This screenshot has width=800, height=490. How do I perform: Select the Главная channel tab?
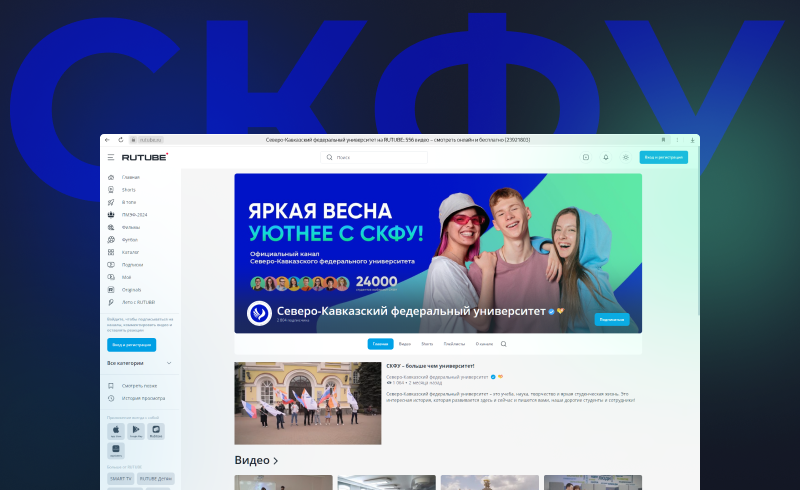(380, 344)
